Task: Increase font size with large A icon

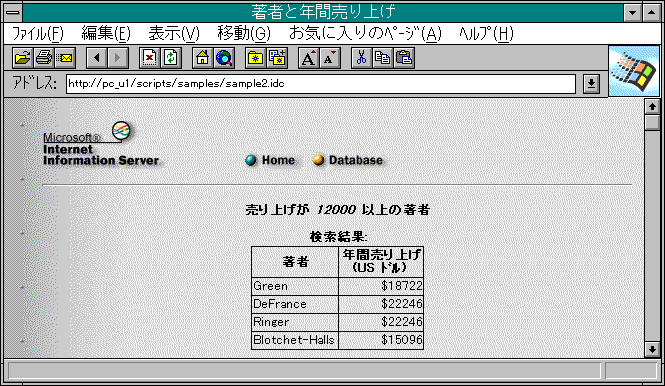Action: pyautogui.click(x=309, y=58)
